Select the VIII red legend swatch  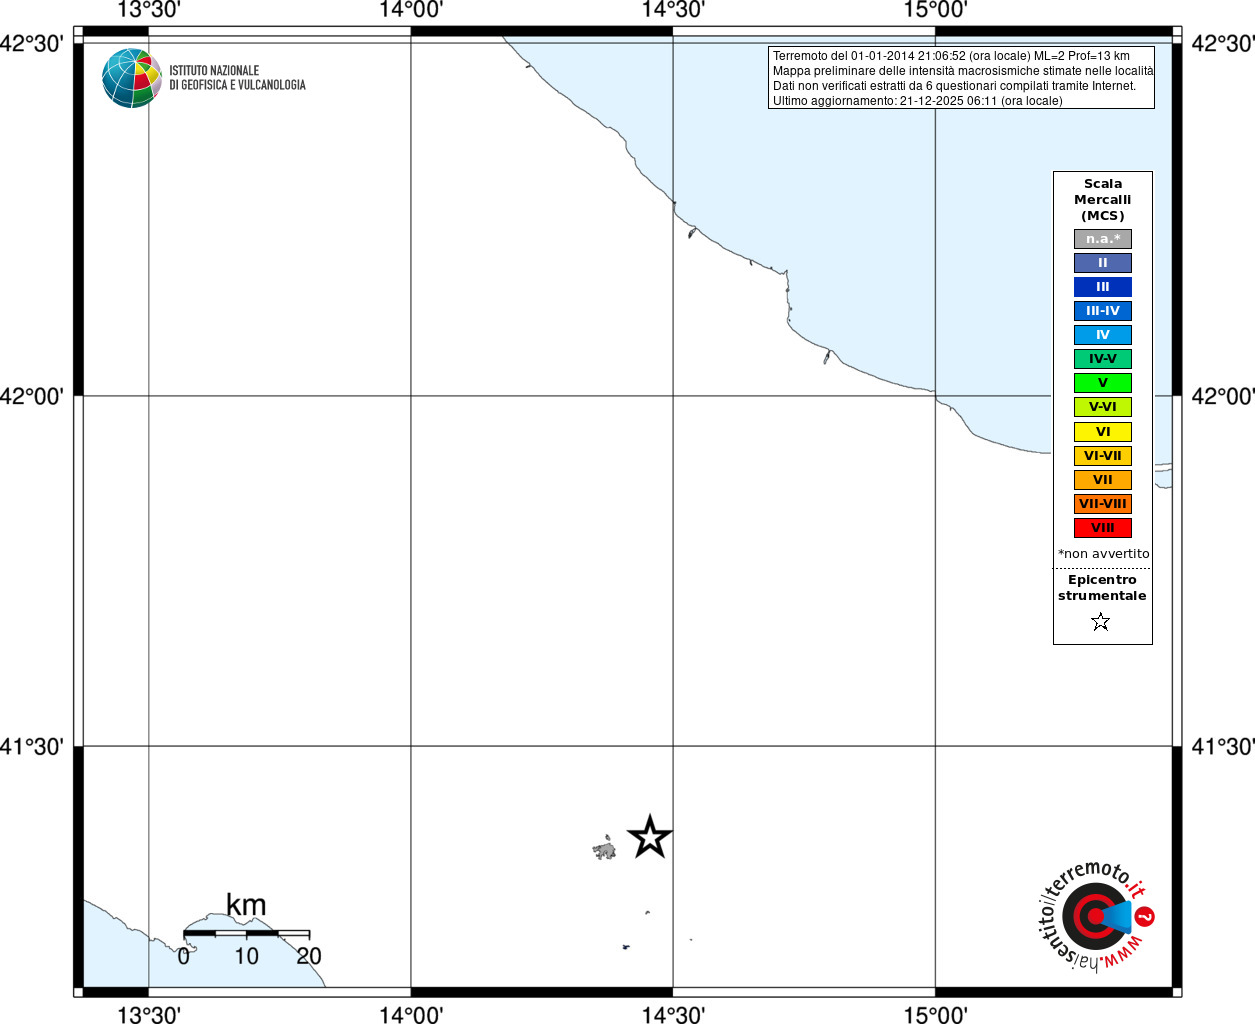pyautogui.click(x=1103, y=528)
